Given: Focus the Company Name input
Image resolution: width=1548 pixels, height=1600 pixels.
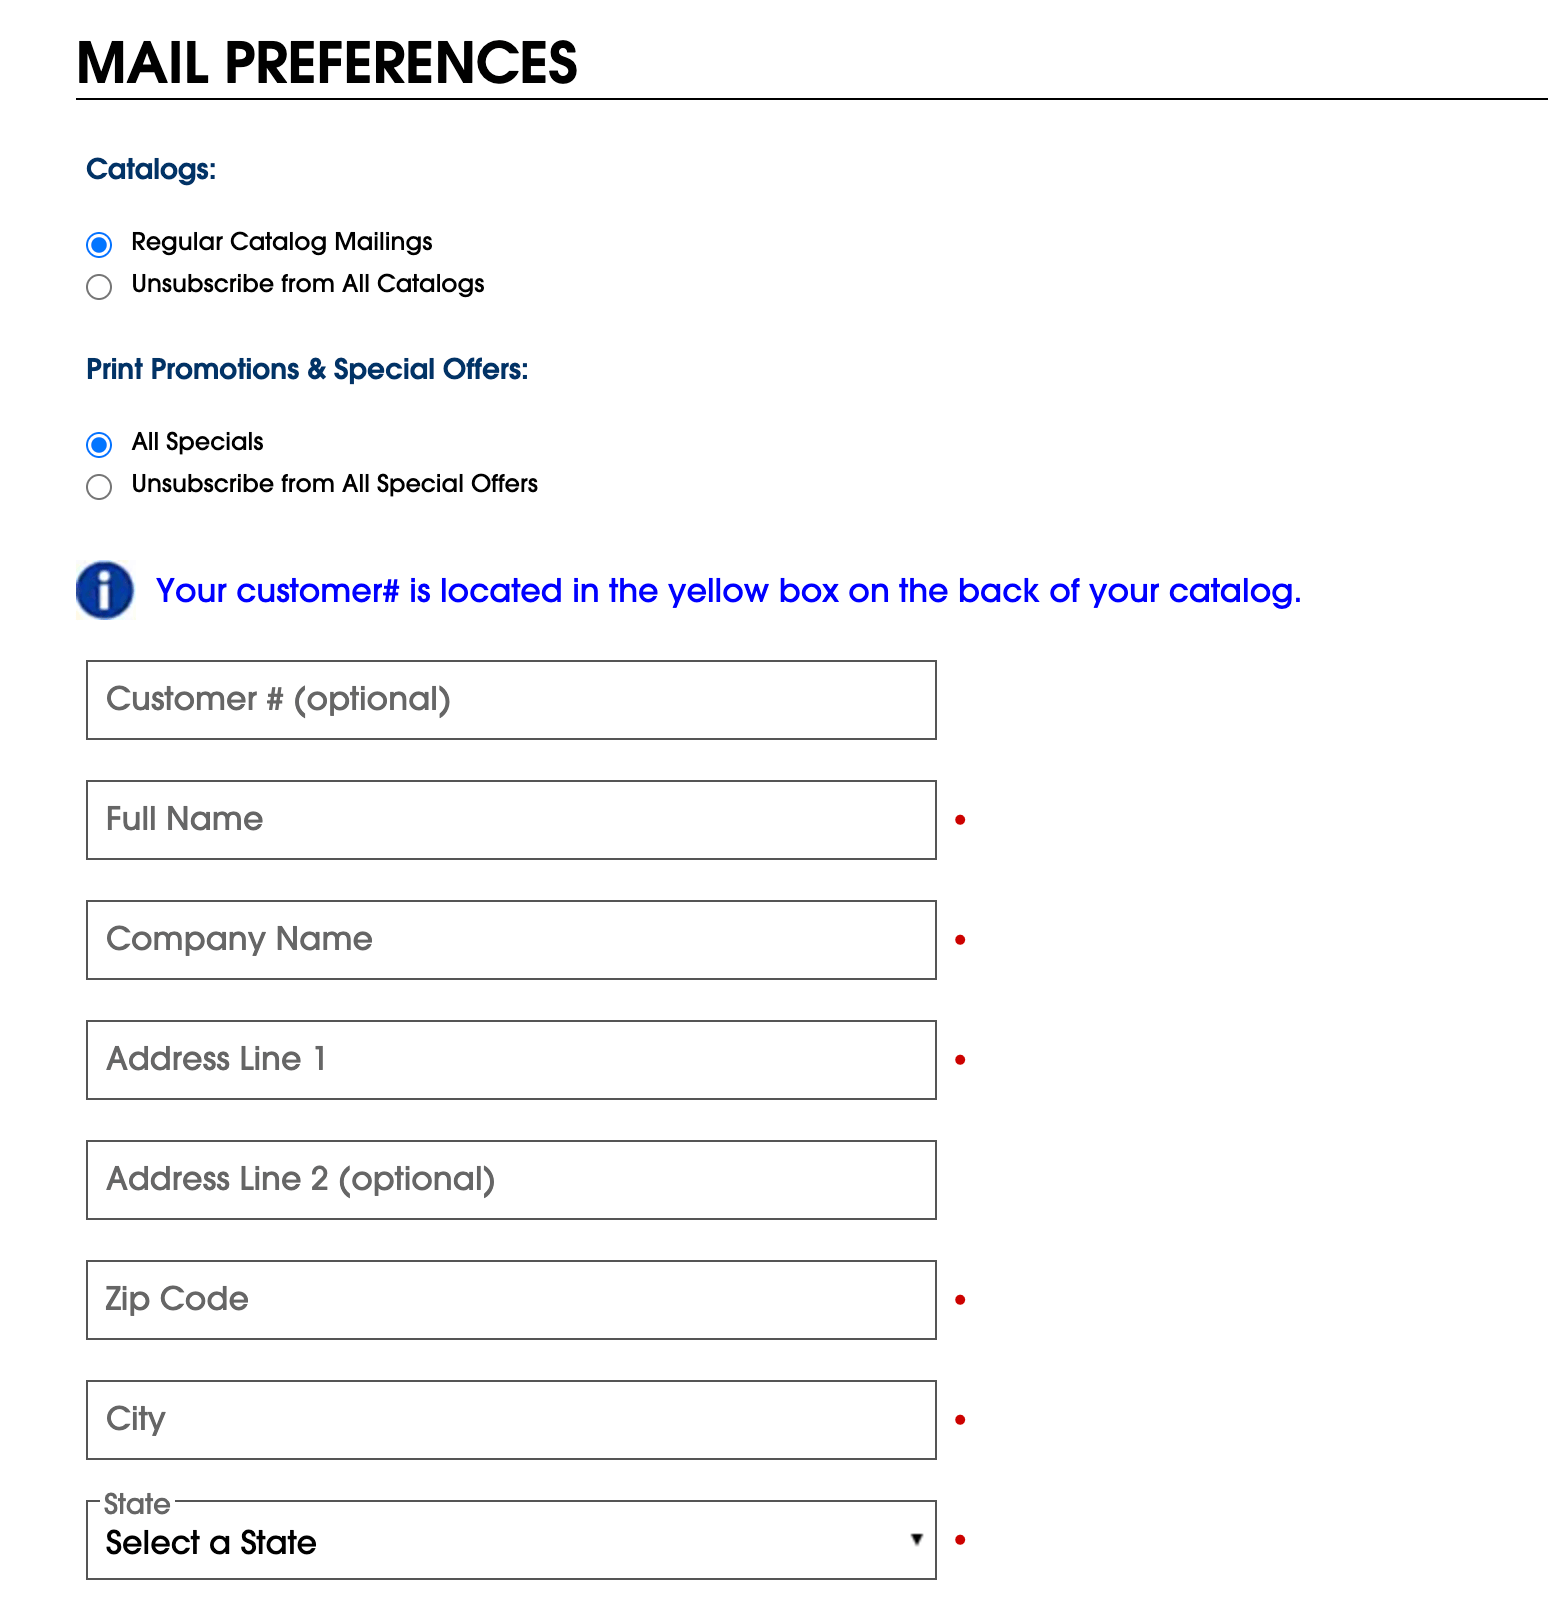Looking at the screenshot, I should (511, 940).
